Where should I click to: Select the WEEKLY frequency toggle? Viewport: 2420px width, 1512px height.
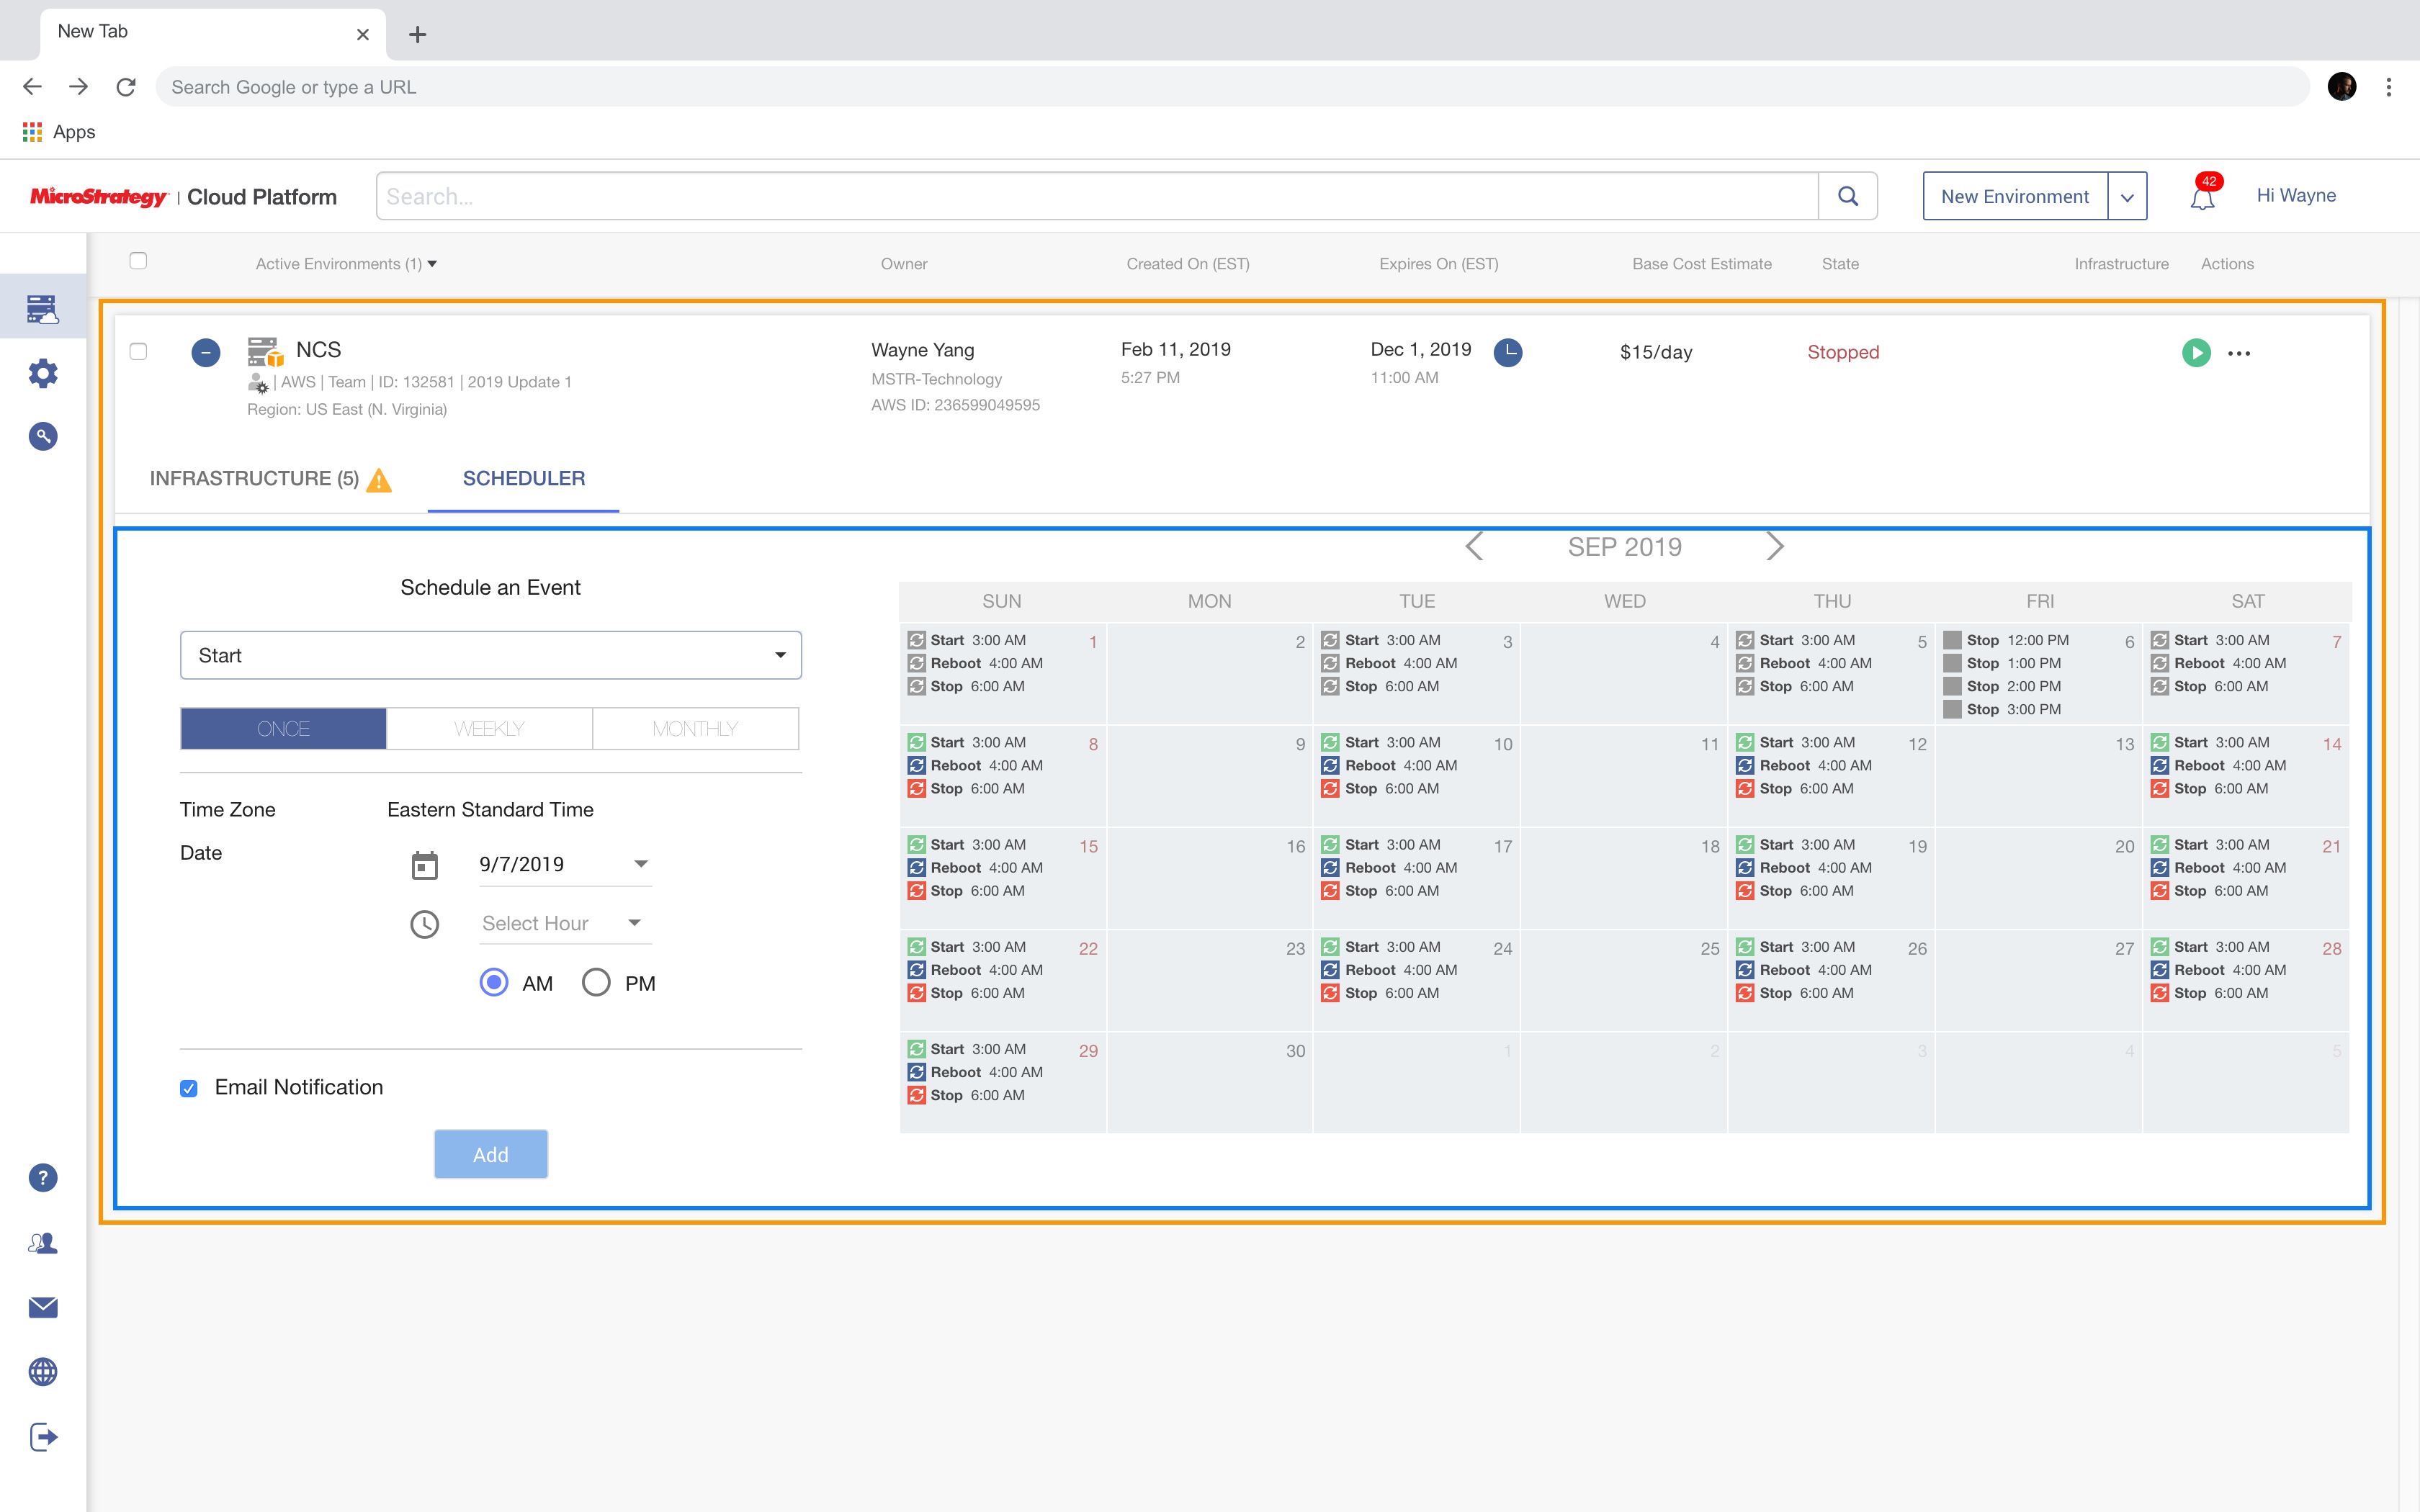[490, 728]
